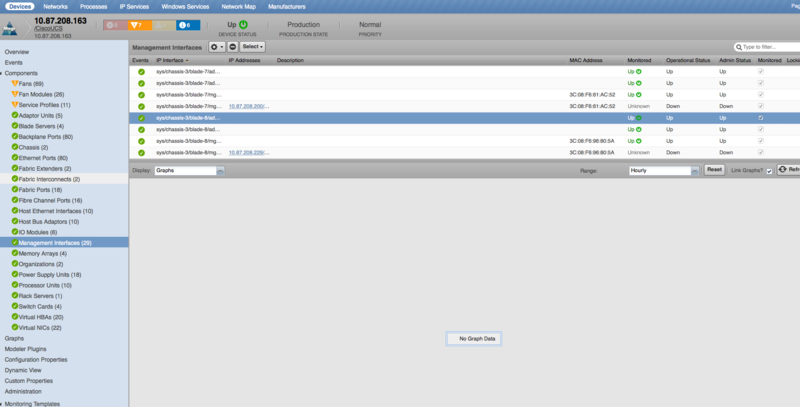Click the warning events count badge showing 7

140,25
